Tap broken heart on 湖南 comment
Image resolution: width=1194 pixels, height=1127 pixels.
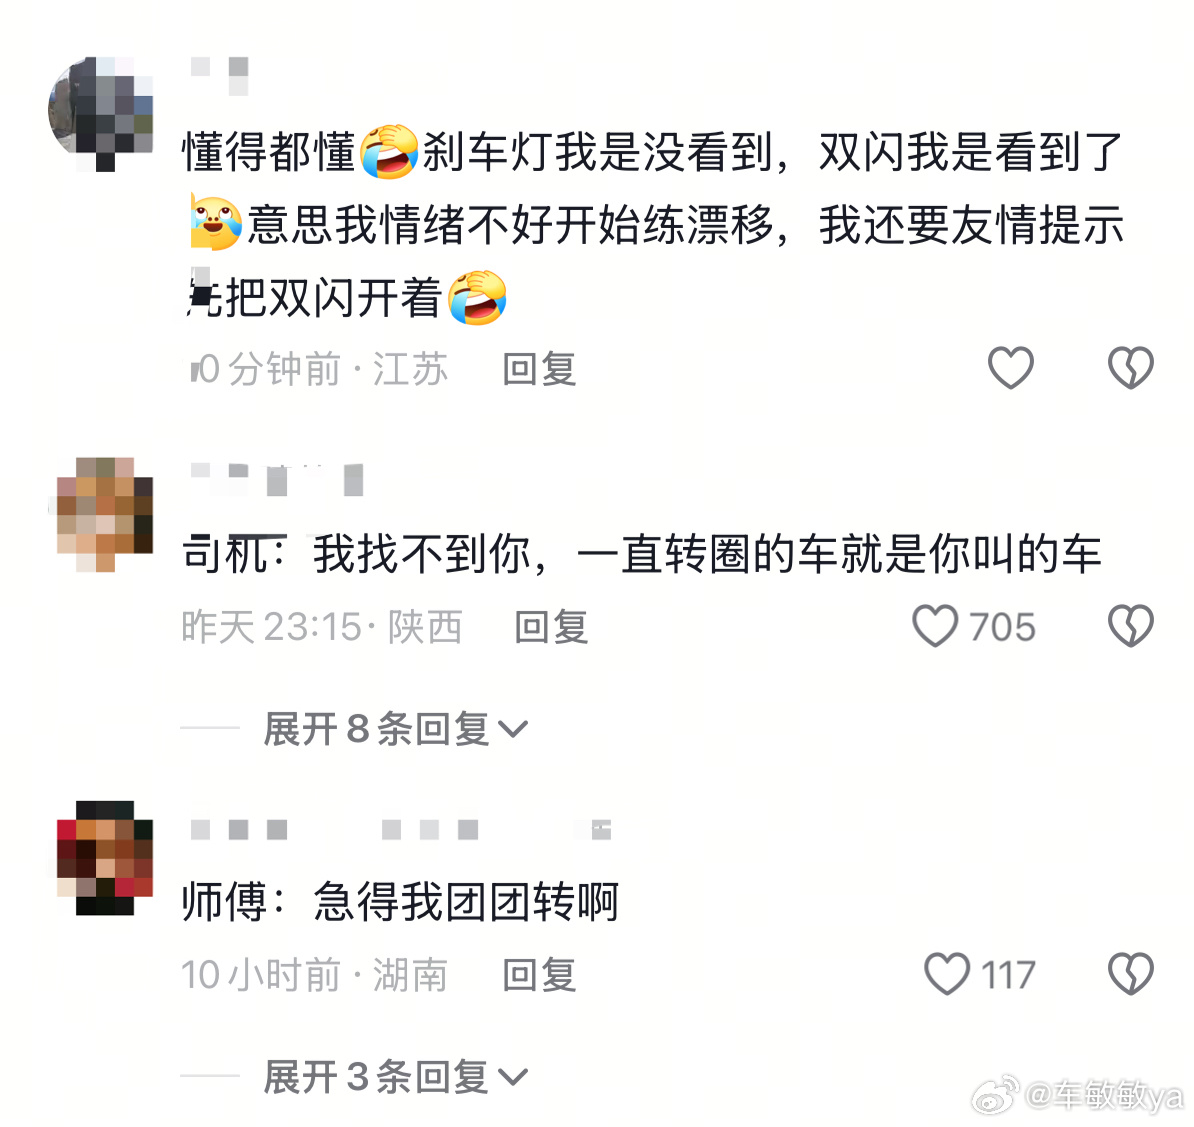[x=1131, y=974]
